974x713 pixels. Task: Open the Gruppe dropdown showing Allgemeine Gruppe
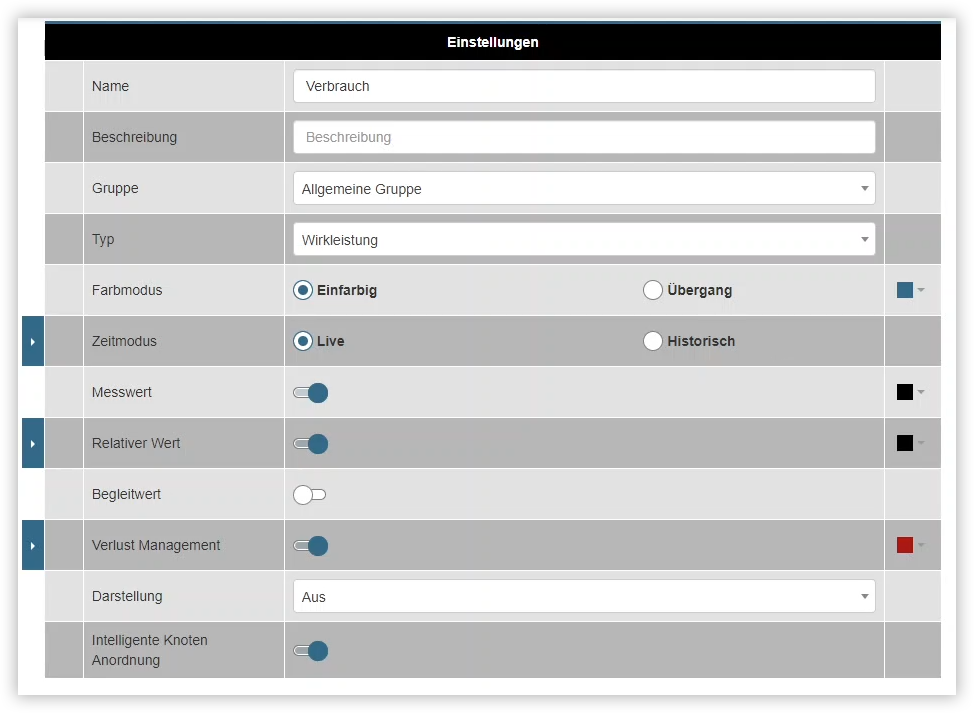(x=584, y=188)
